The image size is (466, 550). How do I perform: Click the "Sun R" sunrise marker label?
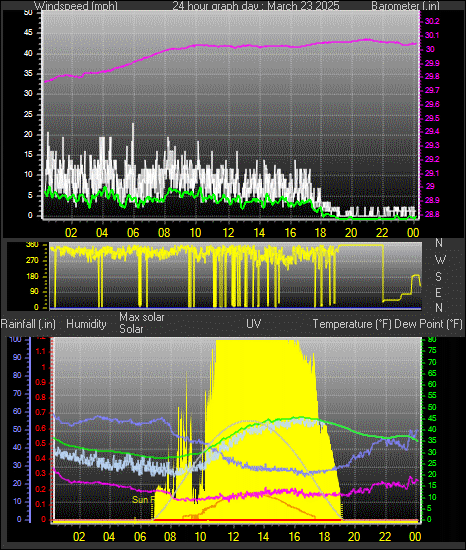click(143, 499)
